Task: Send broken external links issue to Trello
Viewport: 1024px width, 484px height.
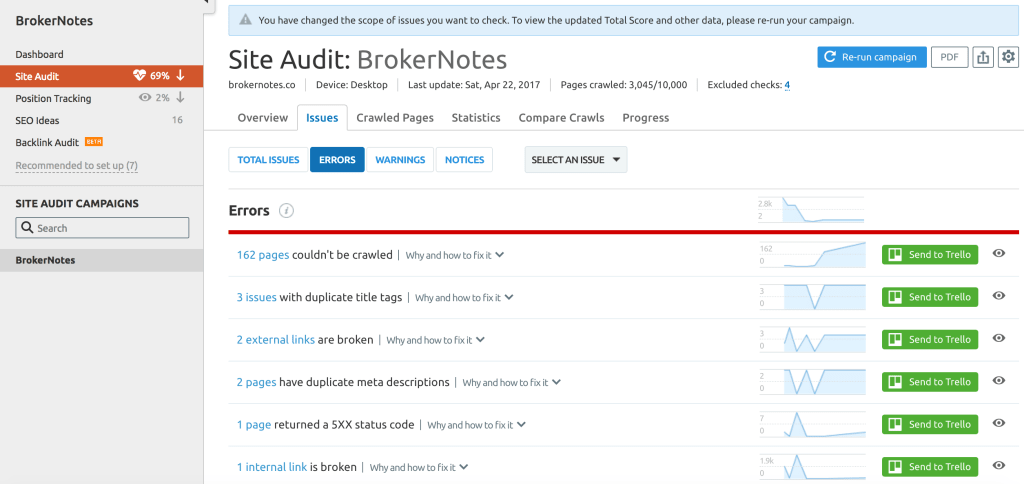Action: [x=930, y=340]
